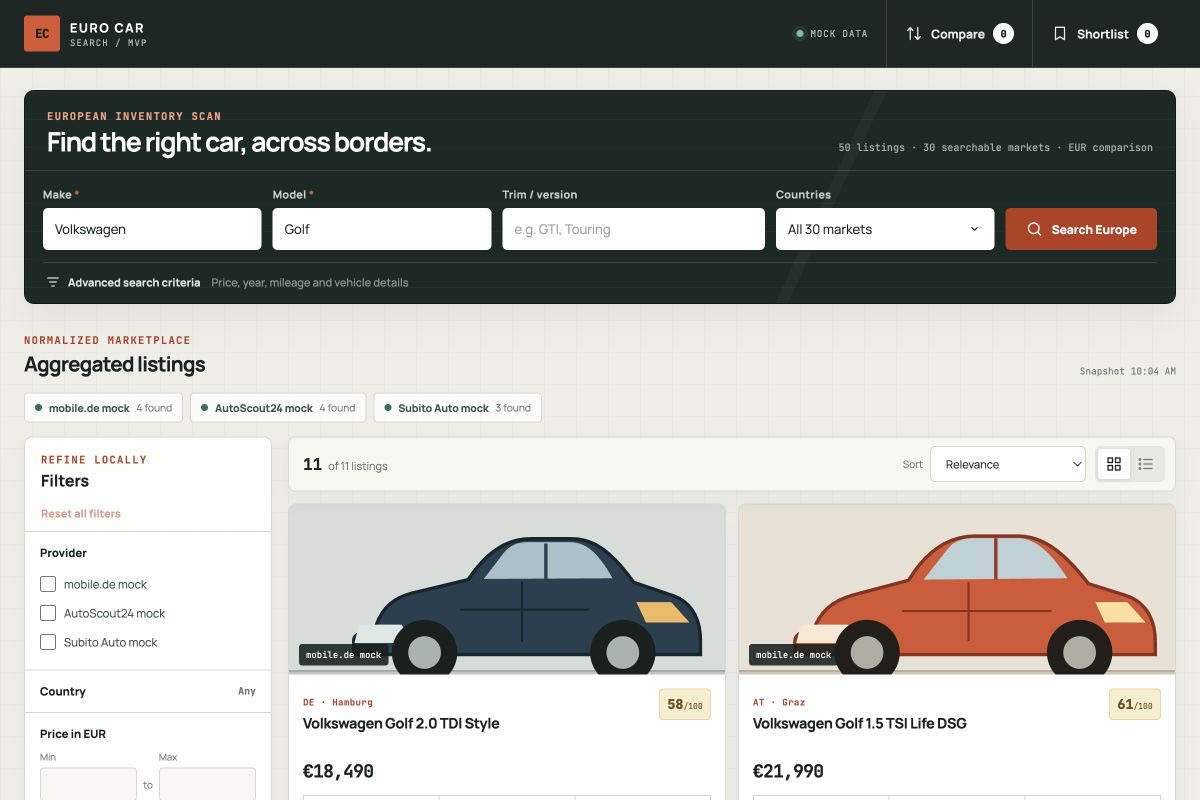Click the €21,990 price

click(788, 771)
